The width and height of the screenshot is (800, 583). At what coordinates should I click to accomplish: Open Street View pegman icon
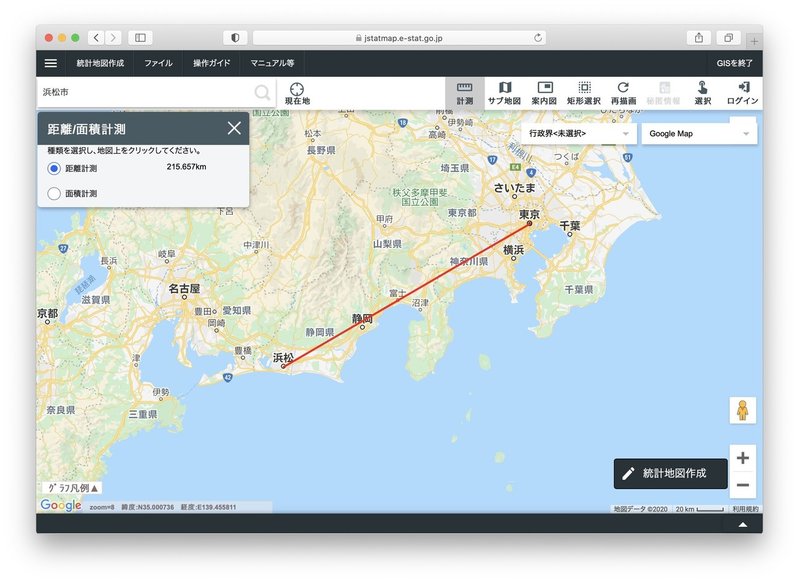pos(742,410)
